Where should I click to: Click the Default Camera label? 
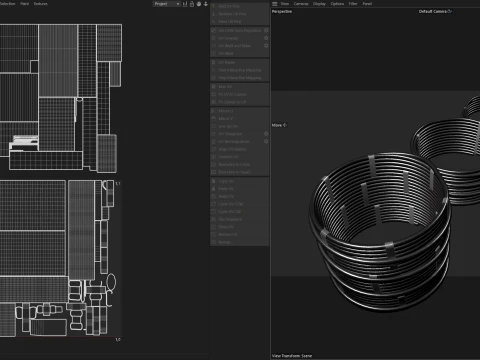coord(433,11)
